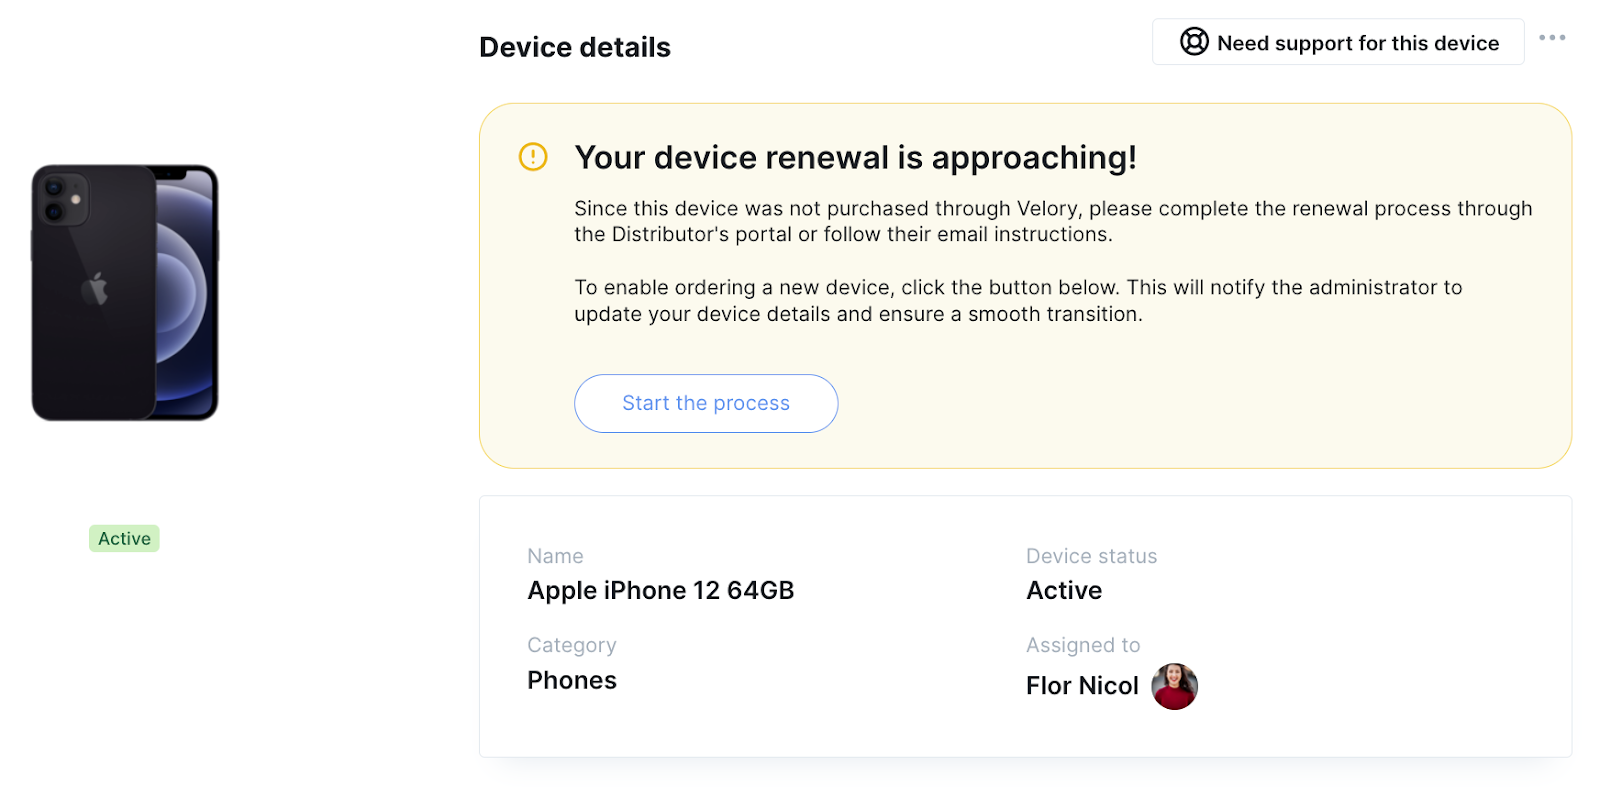Click the Active device status value
The image size is (1600, 787).
pos(1064,590)
